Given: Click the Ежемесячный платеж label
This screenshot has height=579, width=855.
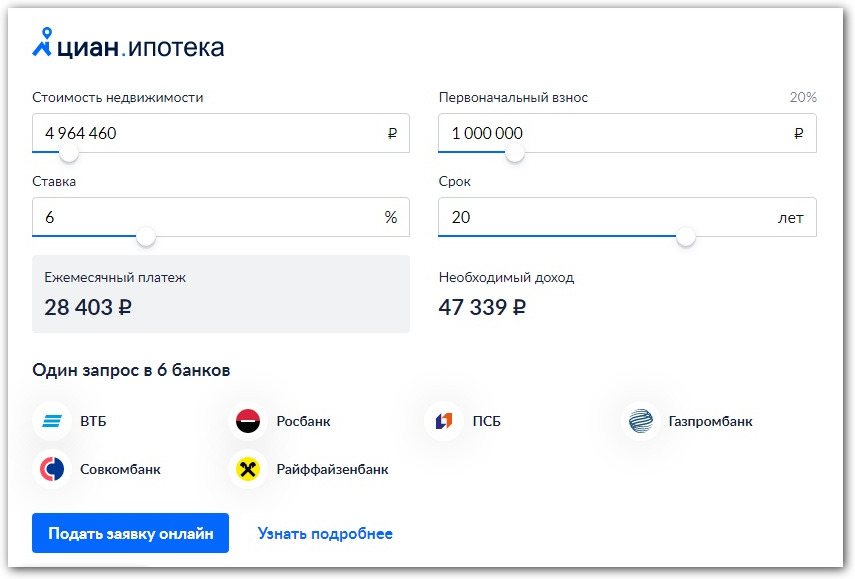Looking at the screenshot, I should pyautogui.click(x=115, y=278).
